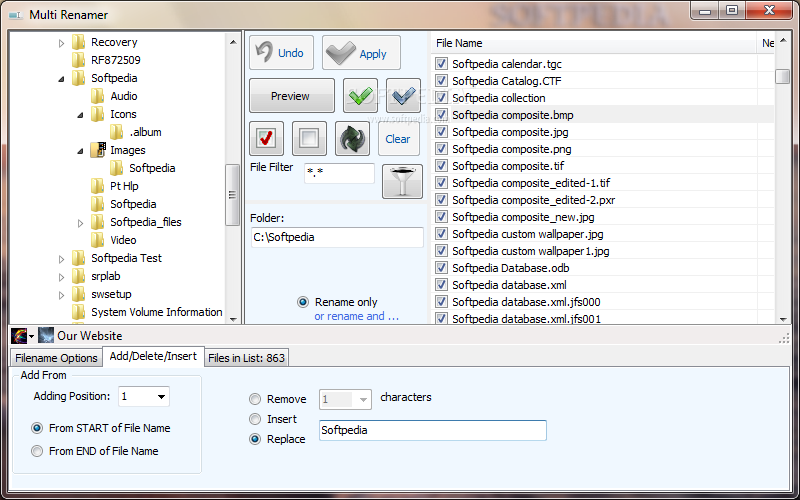Viewport: 800px width, 500px height.
Task: Open dropdown arrow next to swirl icon
Action: [32, 336]
